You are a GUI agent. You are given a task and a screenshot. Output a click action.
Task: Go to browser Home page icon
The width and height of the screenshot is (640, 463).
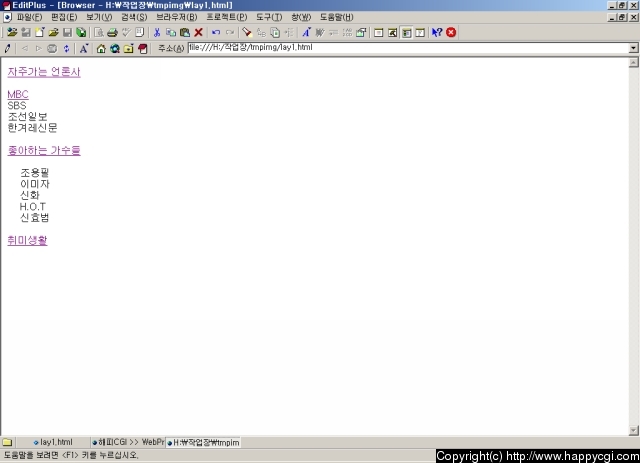coord(101,49)
